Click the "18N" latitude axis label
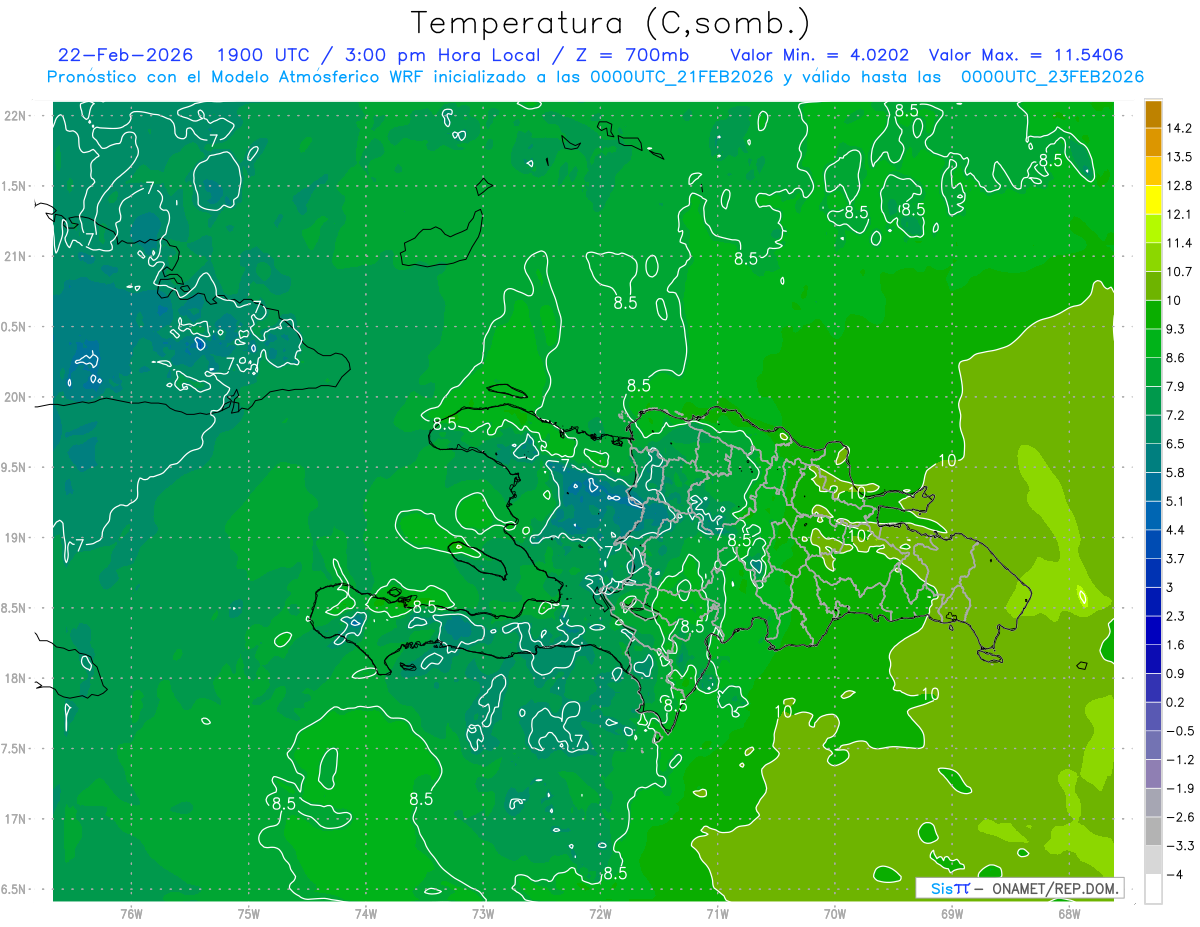The width and height of the screenshot is (1200, 927). (17, 678)
